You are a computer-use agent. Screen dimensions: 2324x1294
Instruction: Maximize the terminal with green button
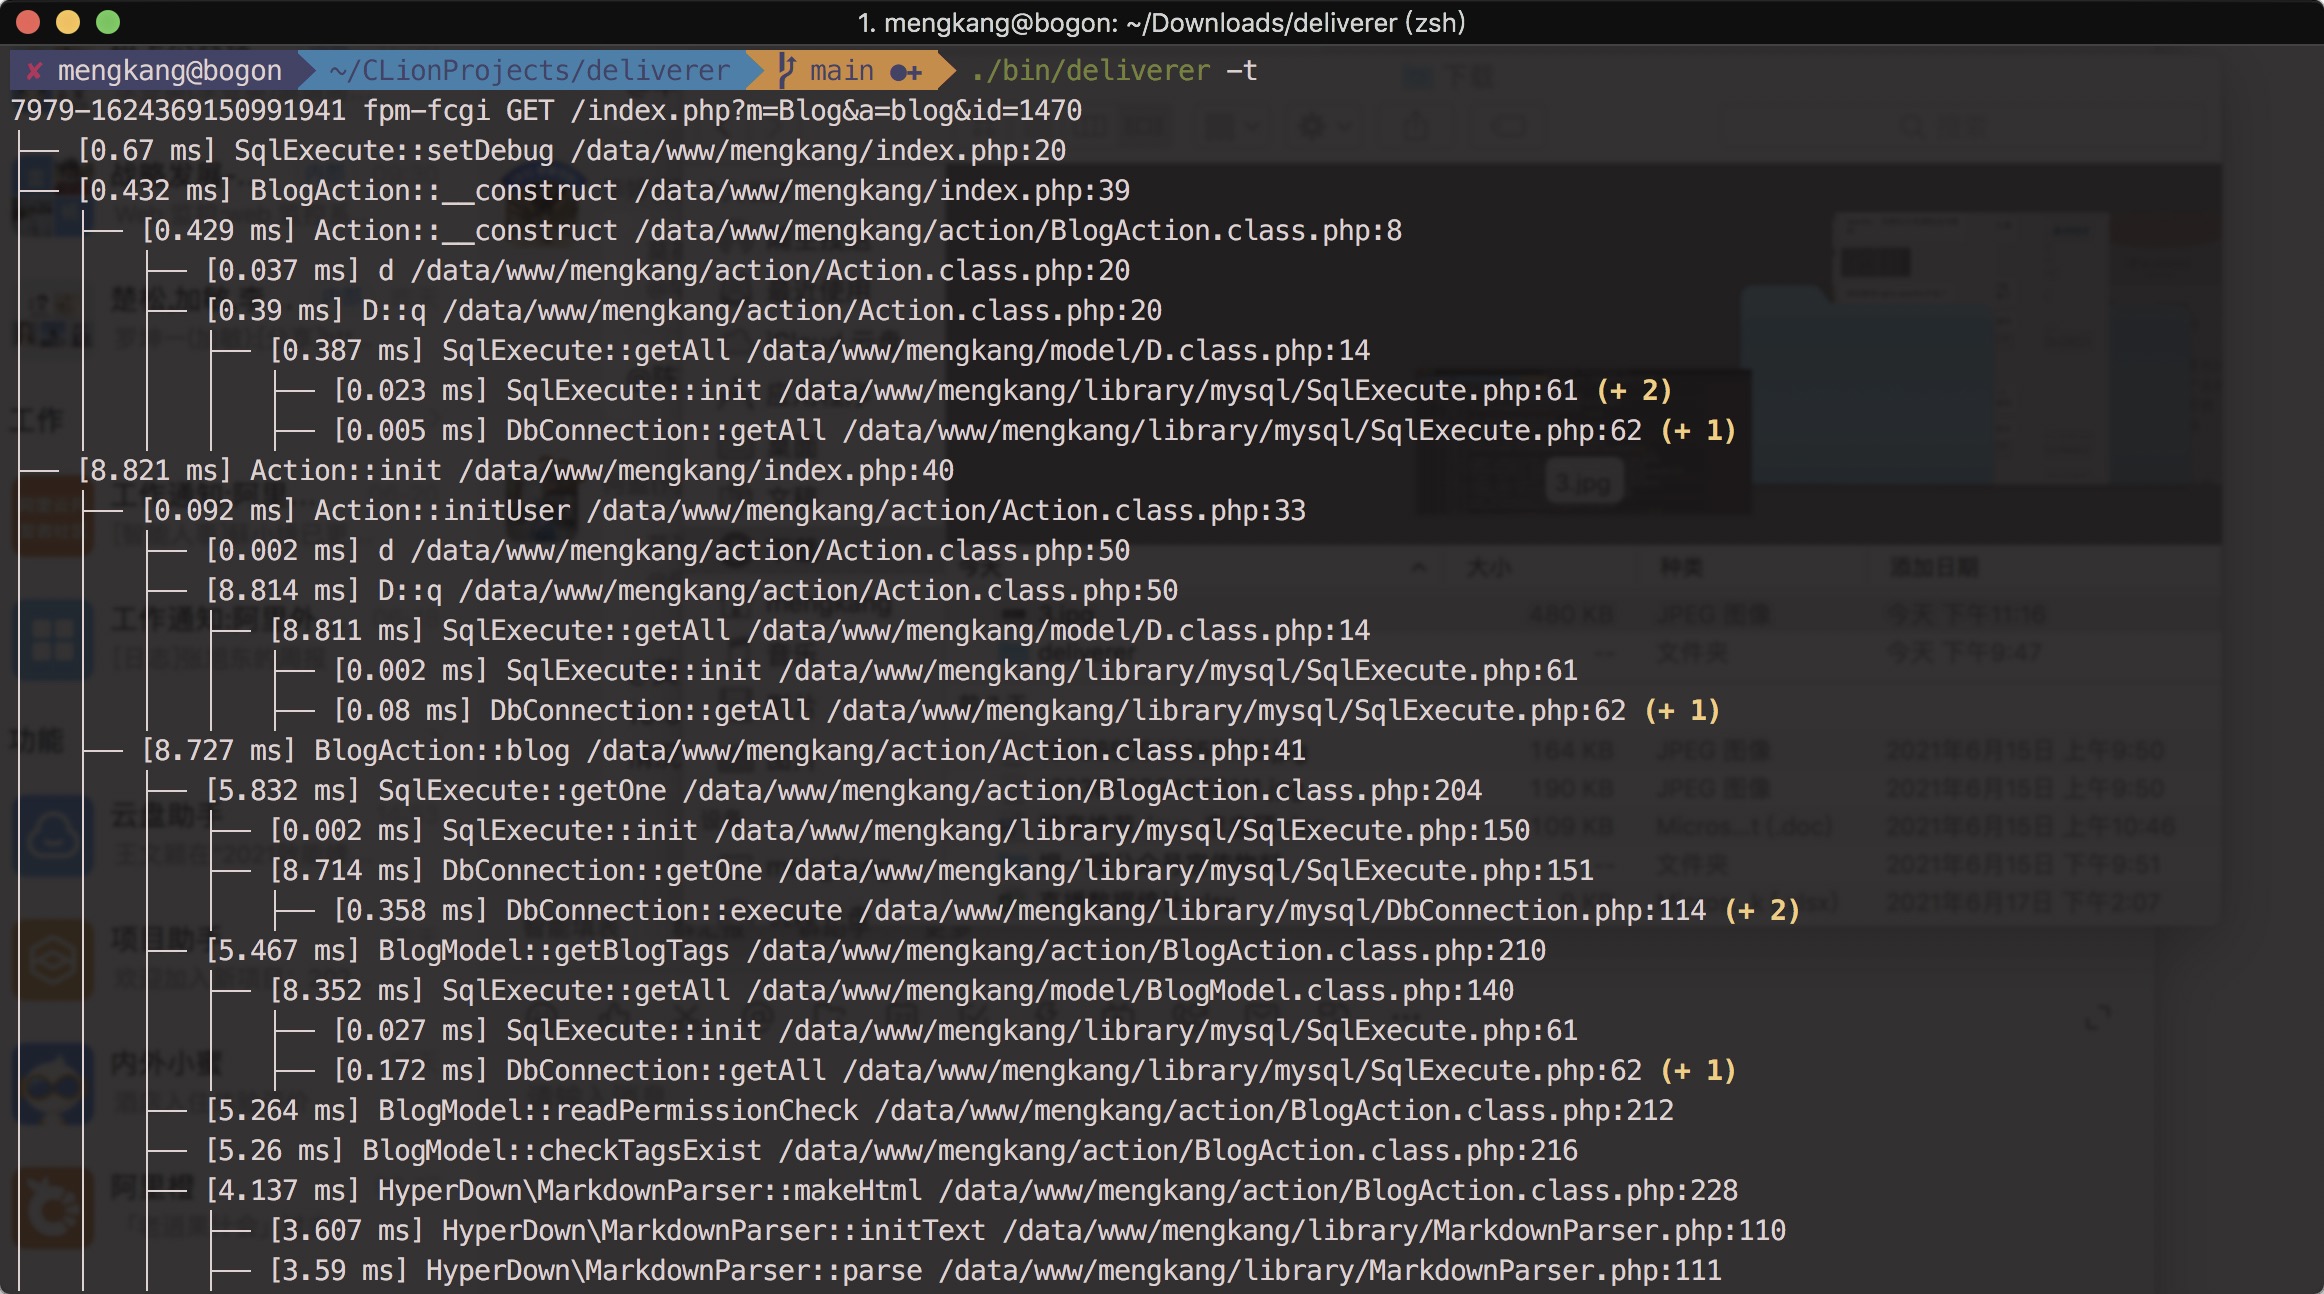(x=108, y=22)
